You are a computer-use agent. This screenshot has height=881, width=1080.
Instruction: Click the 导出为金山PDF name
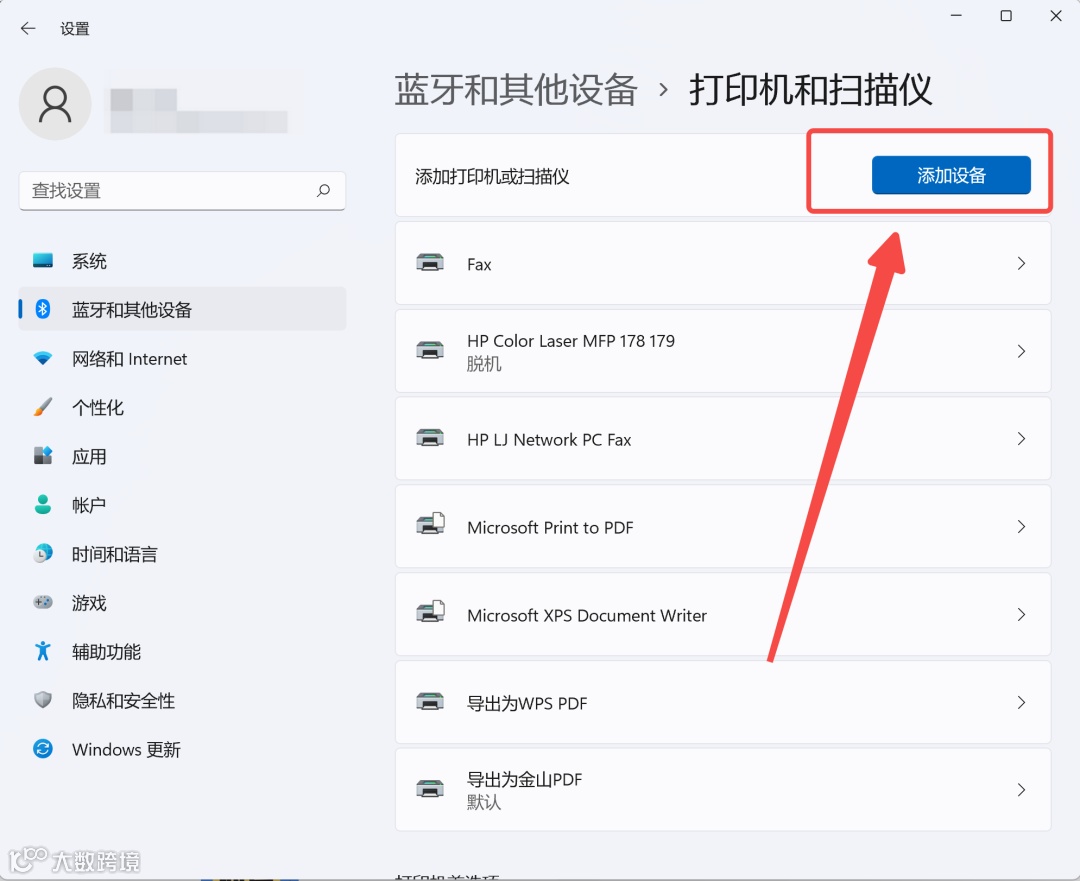(524, 780)
